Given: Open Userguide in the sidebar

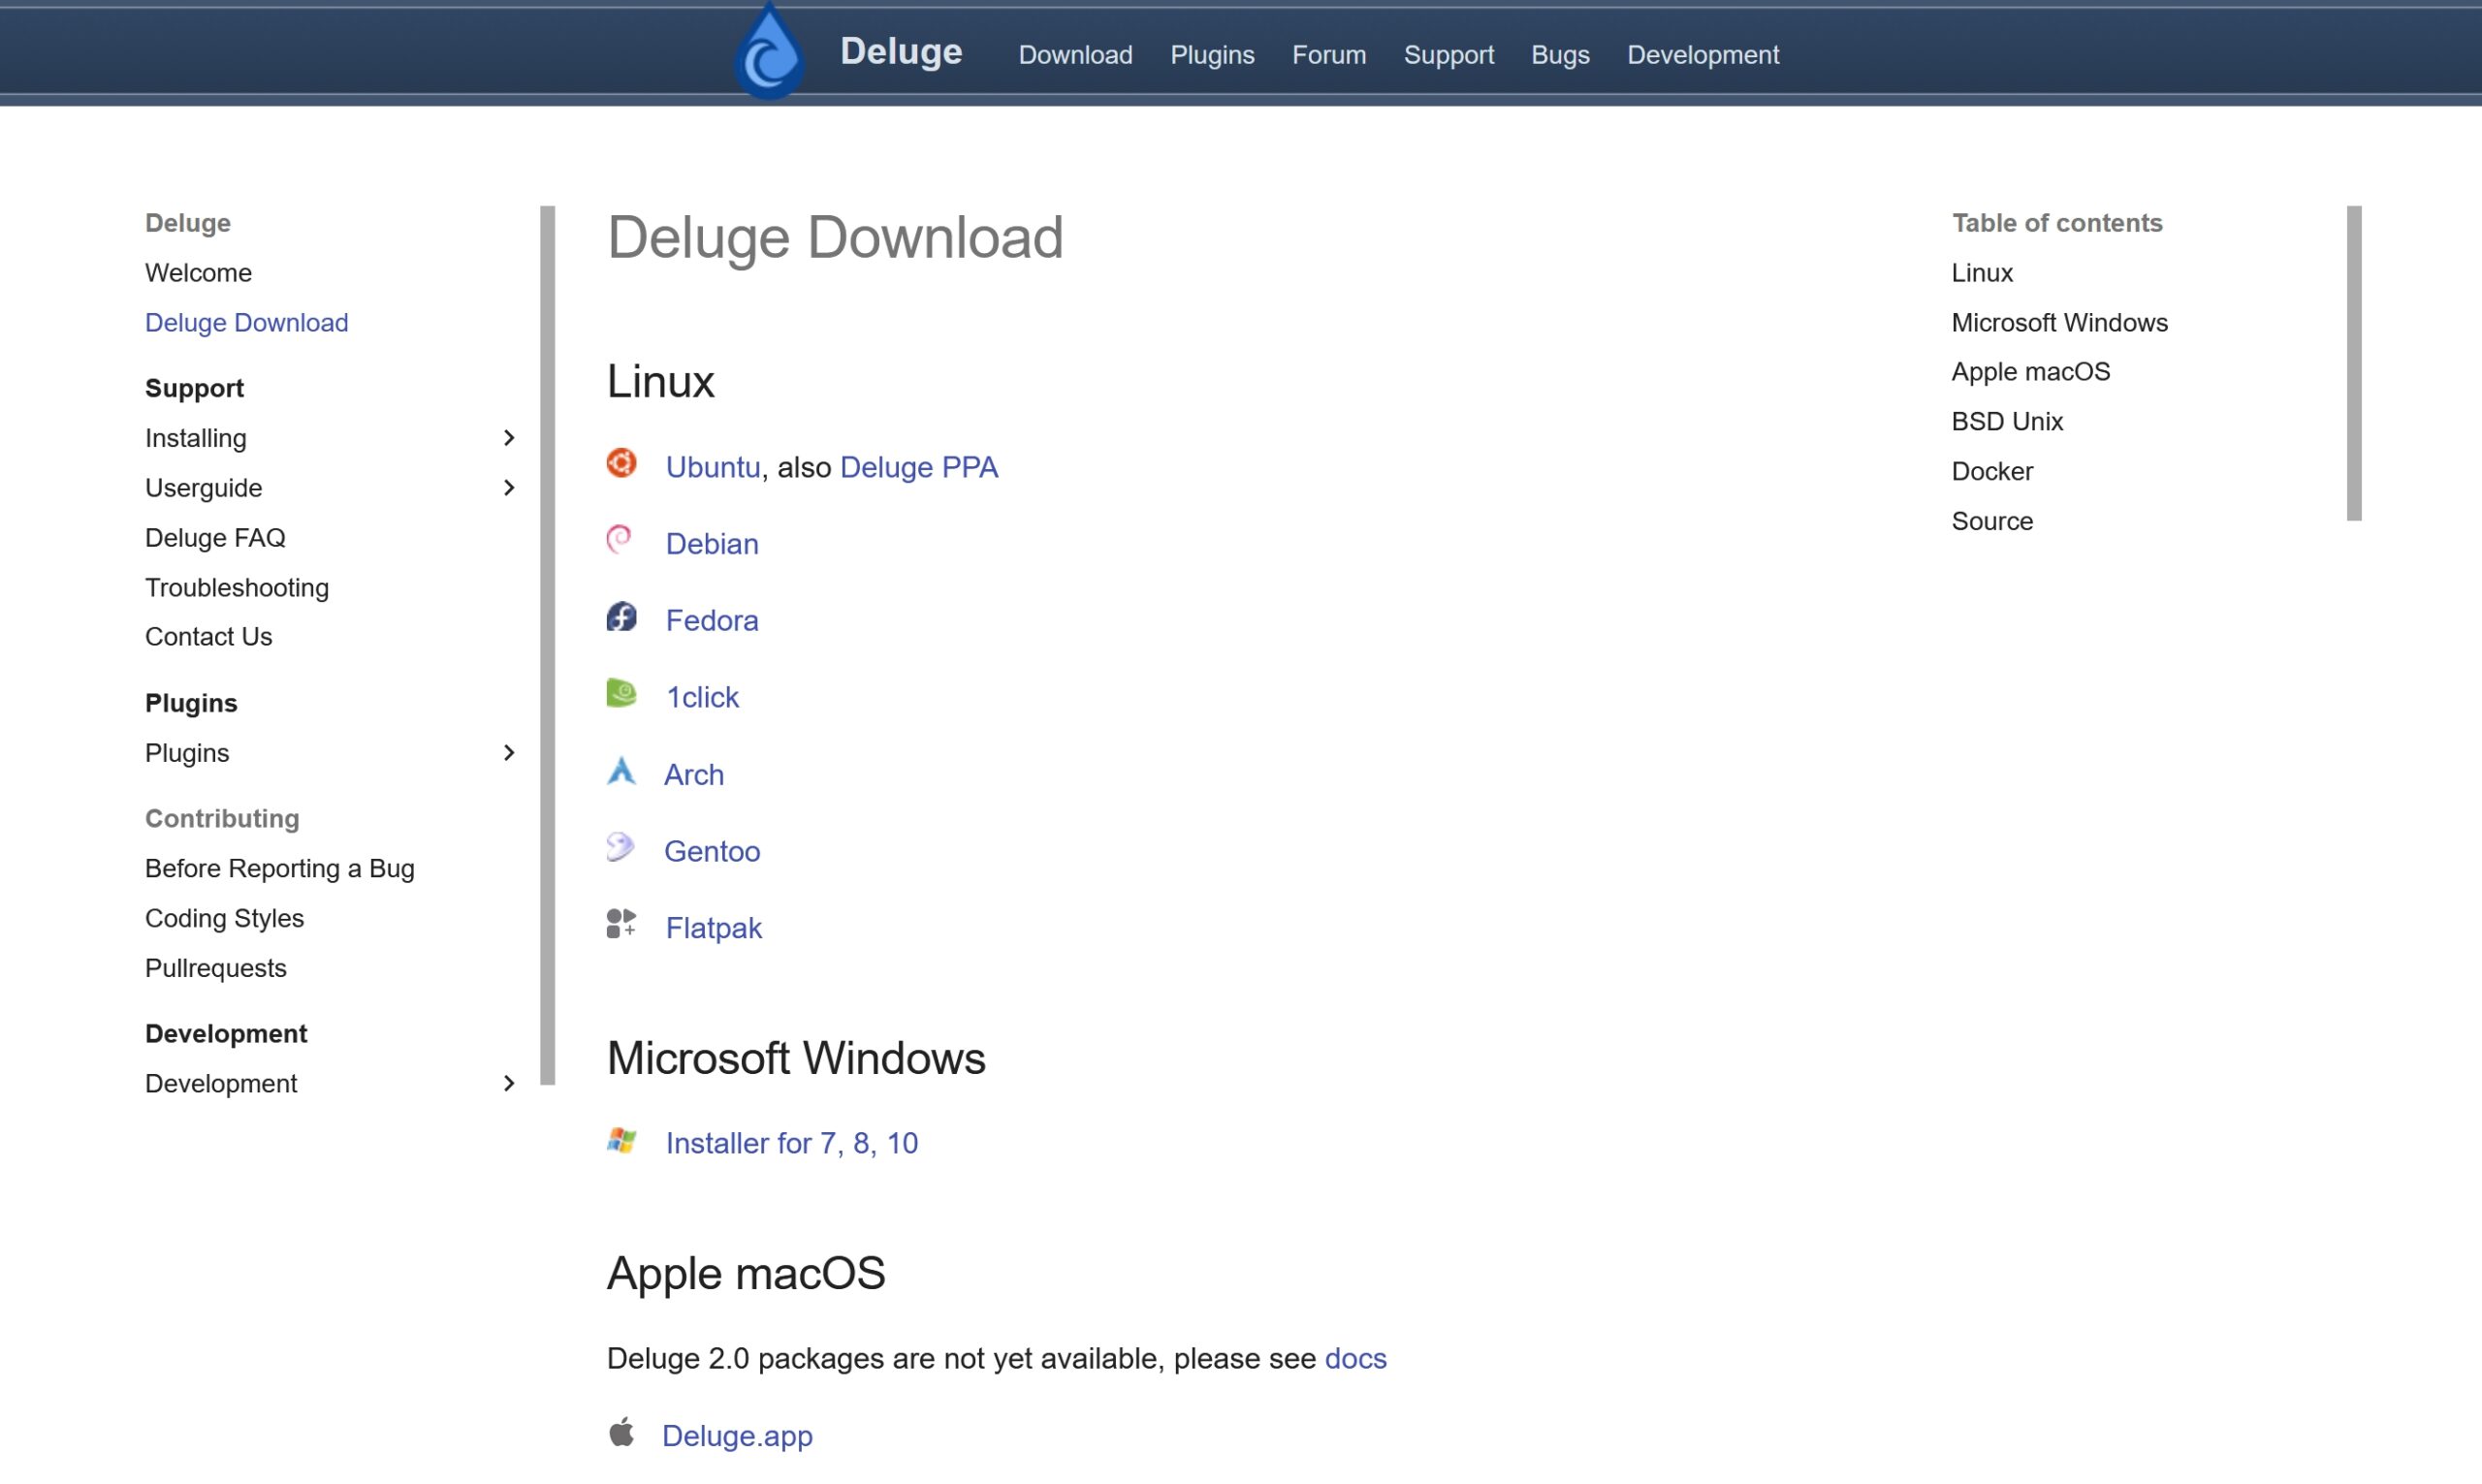Looking at the screenshot, I should tap(203, 488).
